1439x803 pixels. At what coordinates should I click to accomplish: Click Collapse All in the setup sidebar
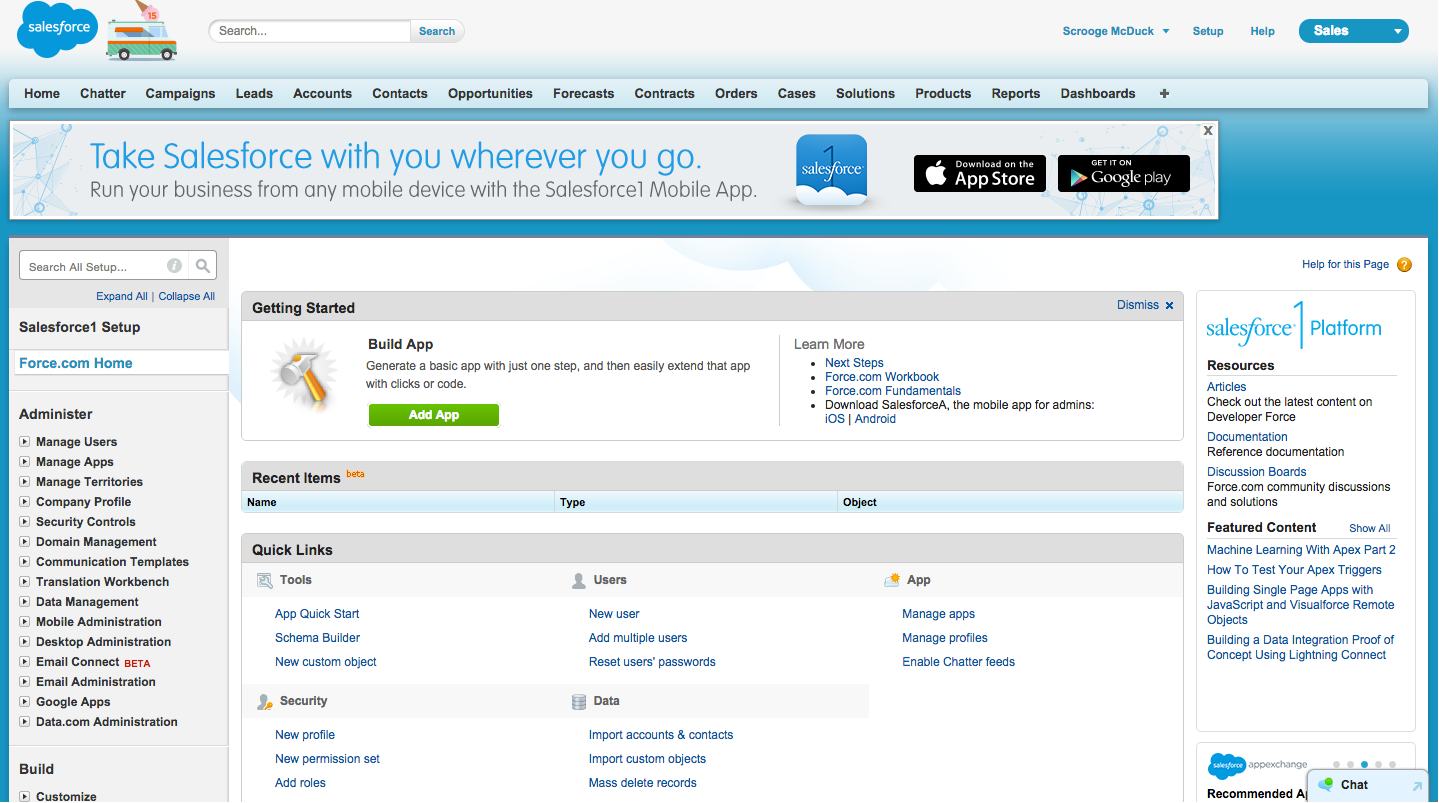point(187,296)
